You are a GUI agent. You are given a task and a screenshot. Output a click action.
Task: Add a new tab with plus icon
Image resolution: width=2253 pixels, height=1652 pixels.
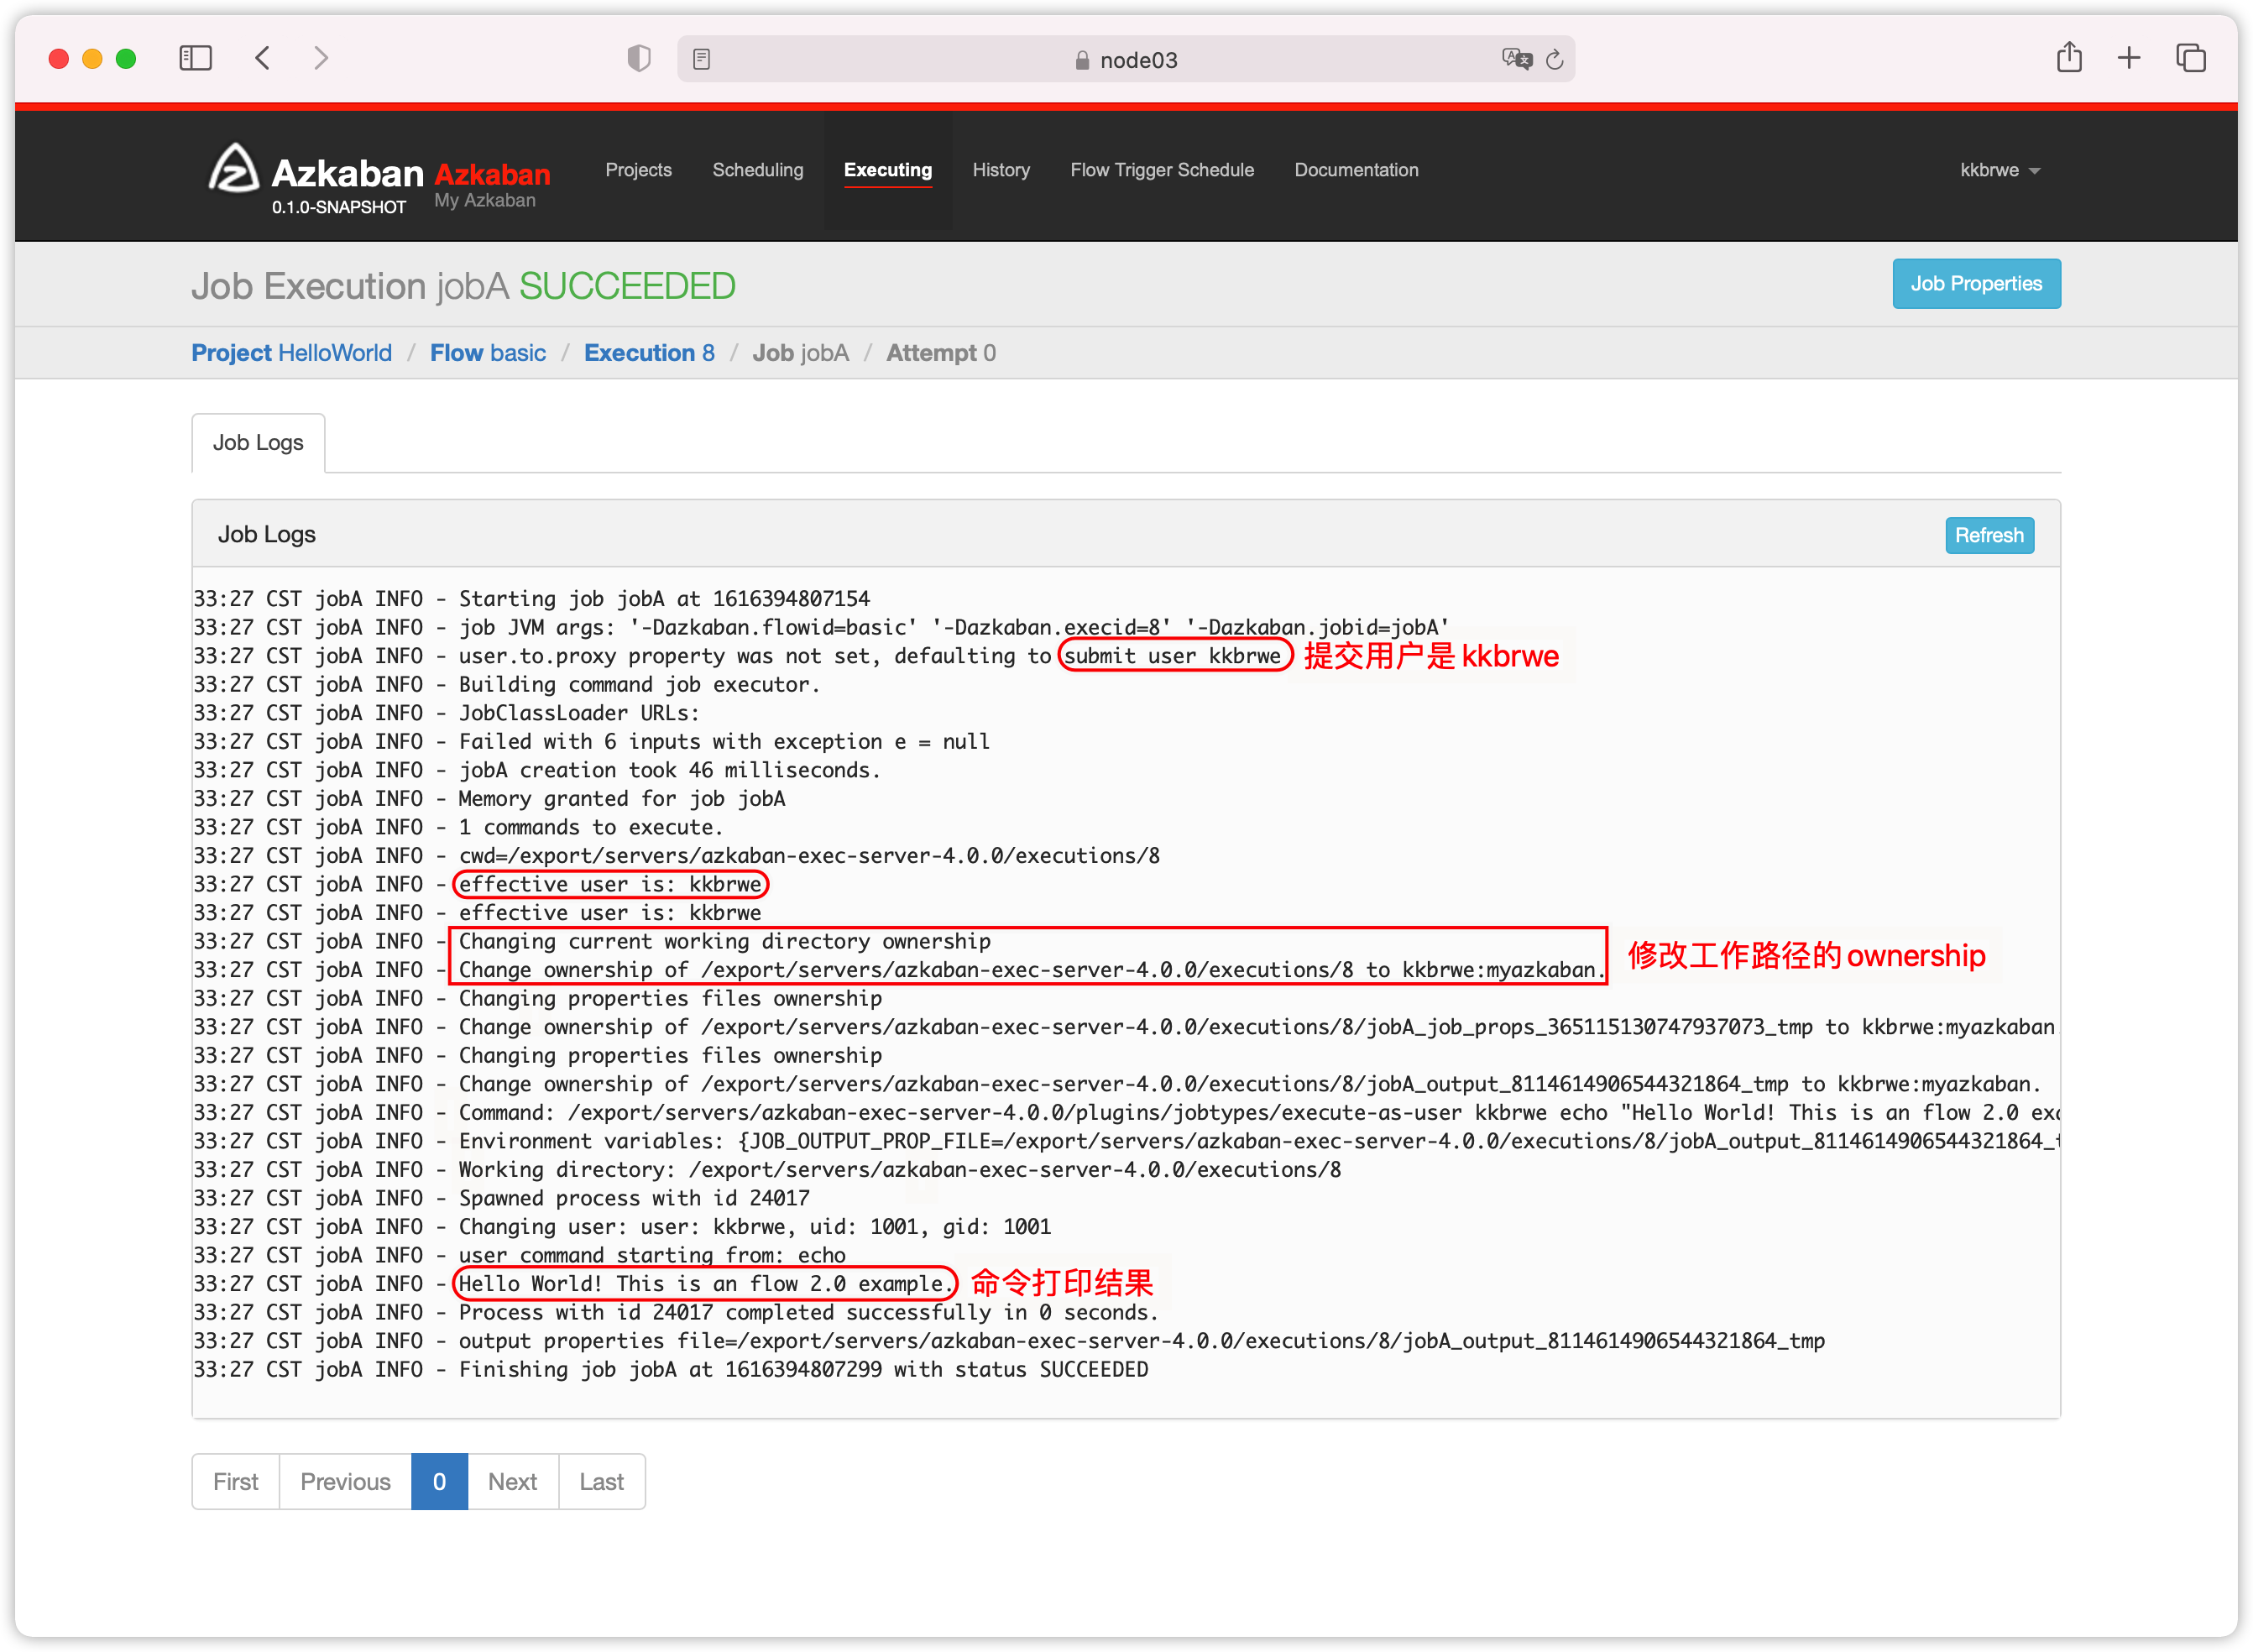[x=2129, y=58]
